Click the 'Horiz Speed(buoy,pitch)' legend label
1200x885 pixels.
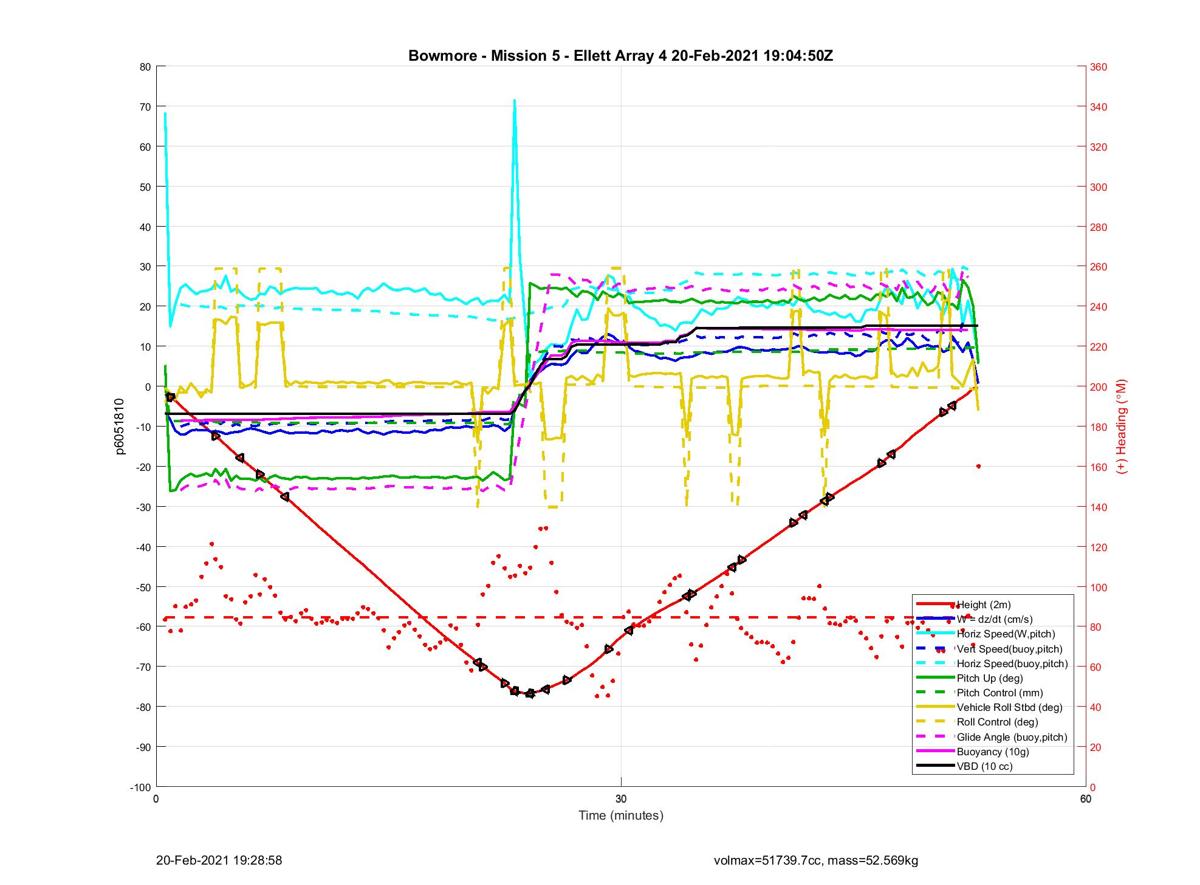point(1012,664)
